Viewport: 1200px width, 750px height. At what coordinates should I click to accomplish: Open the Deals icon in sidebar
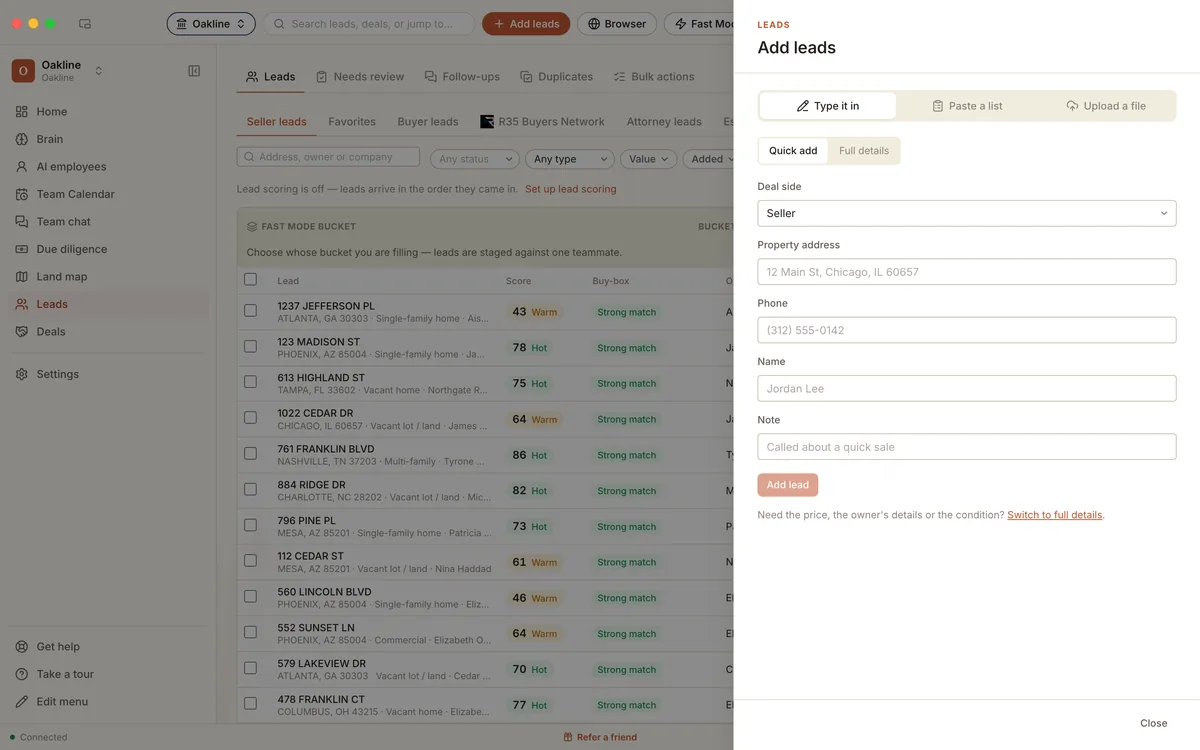(x=22, y=332)
